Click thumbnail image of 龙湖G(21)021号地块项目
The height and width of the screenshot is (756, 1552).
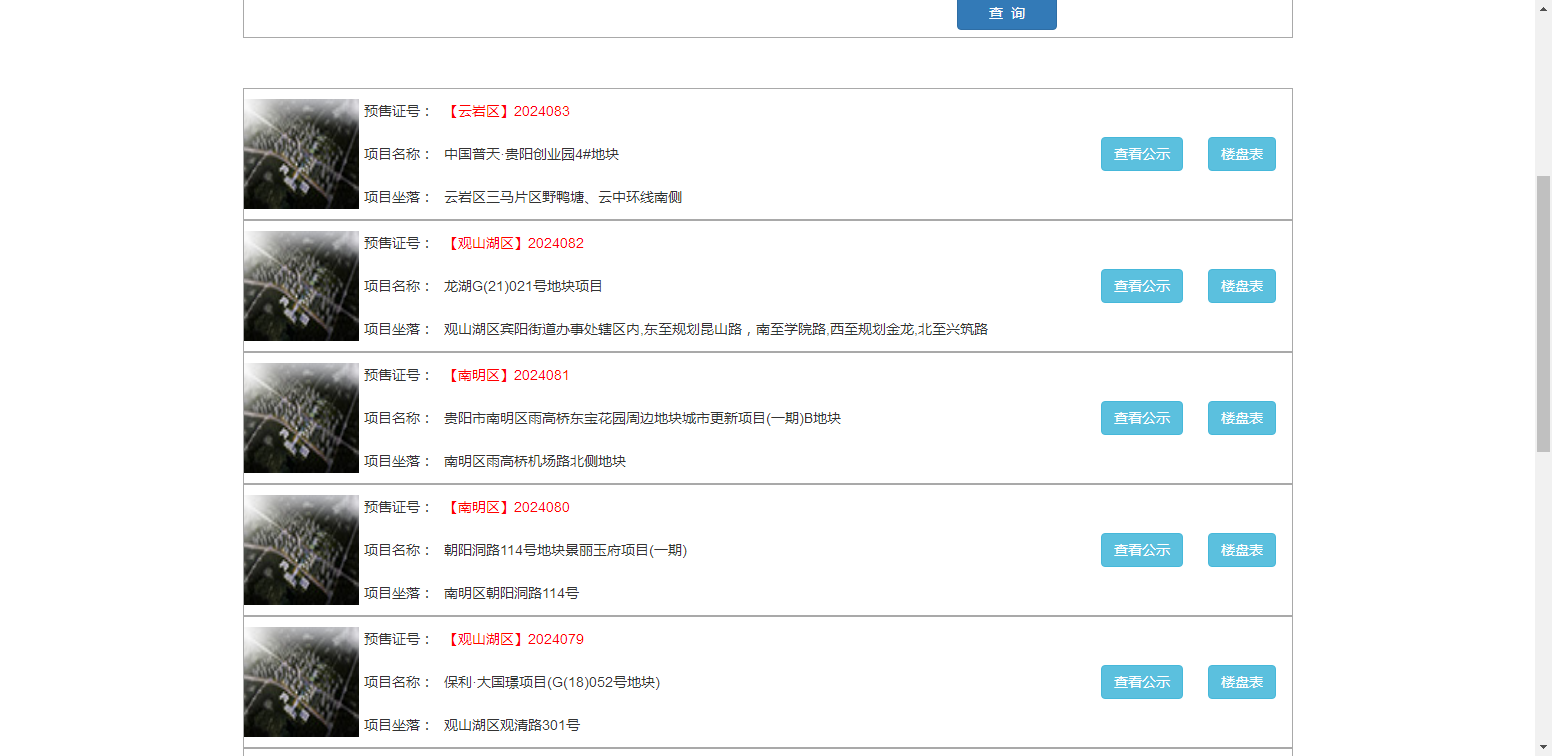click(x=301, y=286)
